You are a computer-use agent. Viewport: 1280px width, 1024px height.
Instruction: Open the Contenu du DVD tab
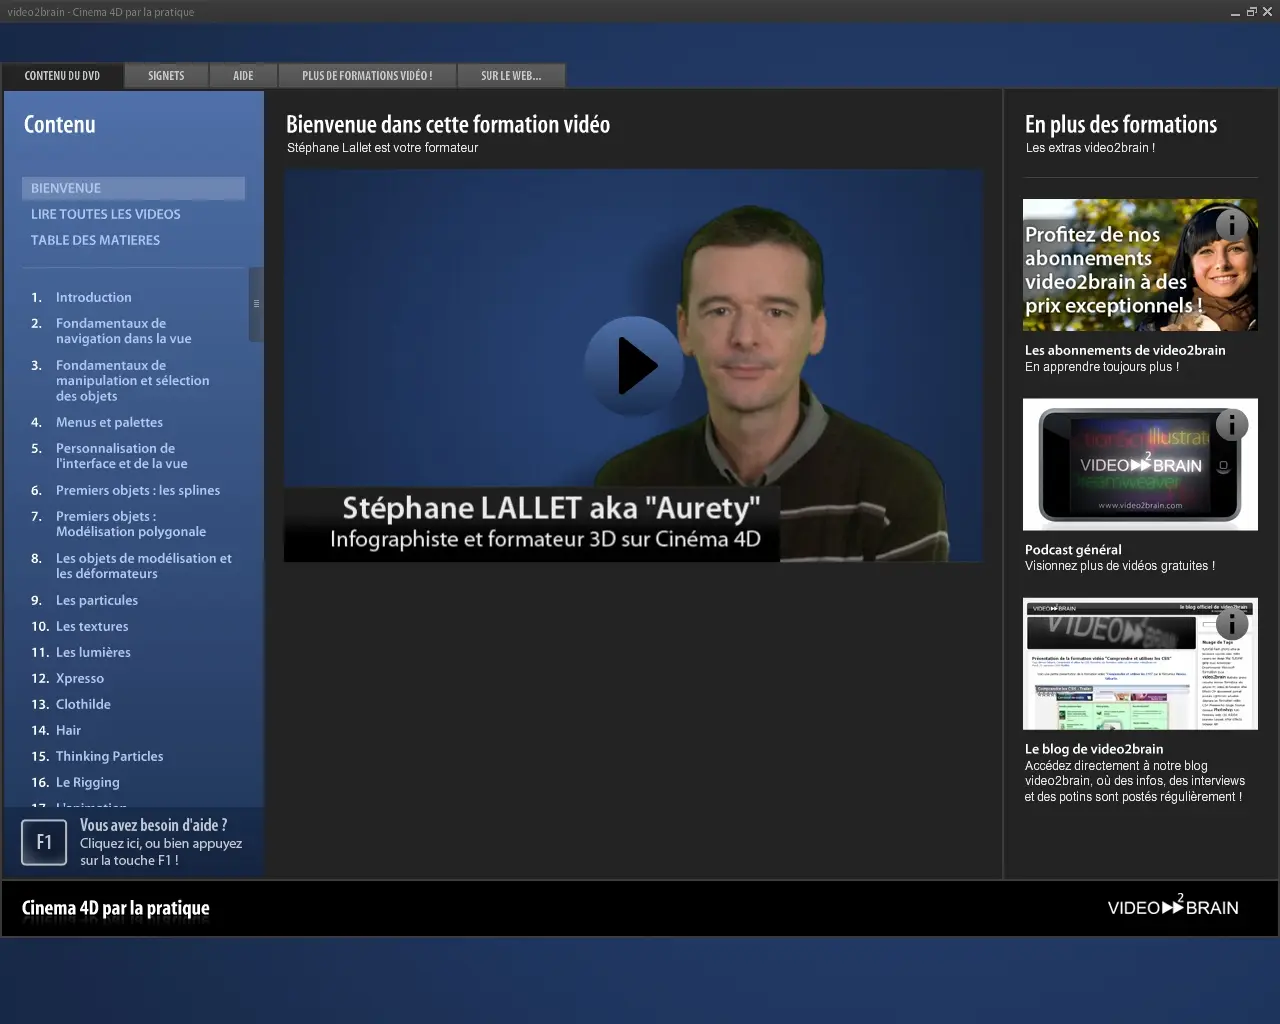coord(62,76)
